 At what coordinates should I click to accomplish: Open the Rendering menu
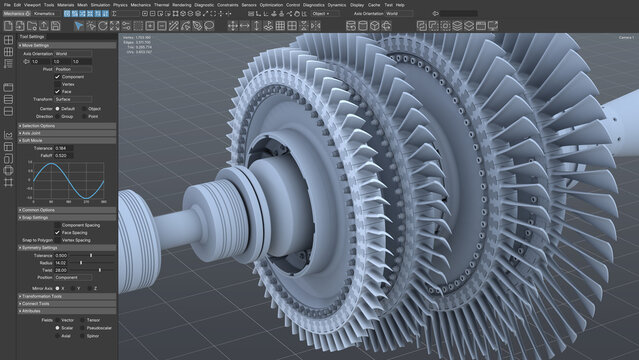(x=182, y=5)
